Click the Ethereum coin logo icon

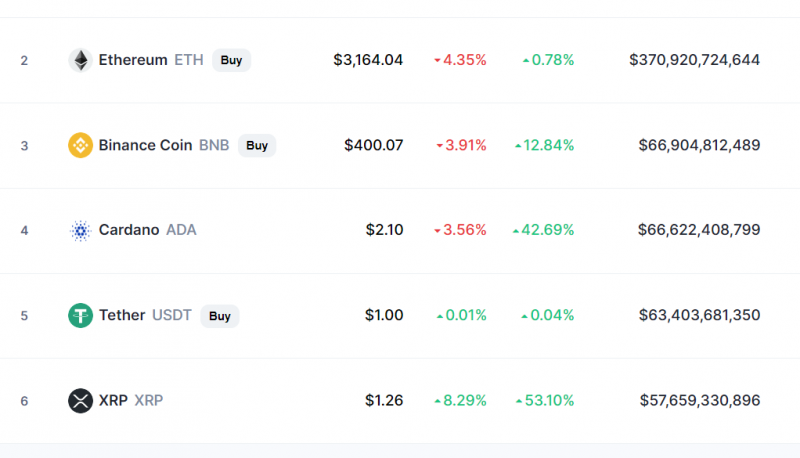(x=80, y=60)
